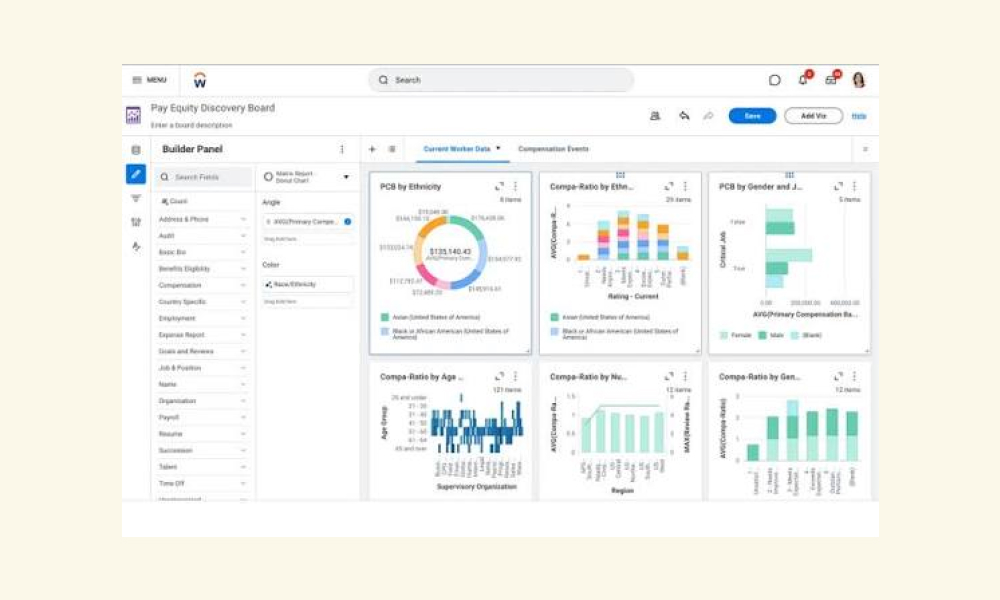
Task: Click the top Search box
Action: click(x=501, y=80)
